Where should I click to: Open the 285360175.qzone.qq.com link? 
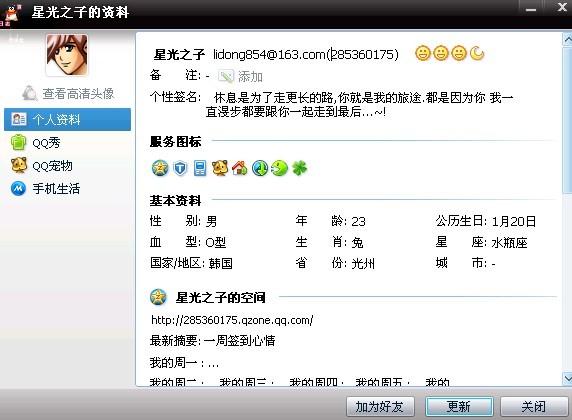tap(232, 320)
